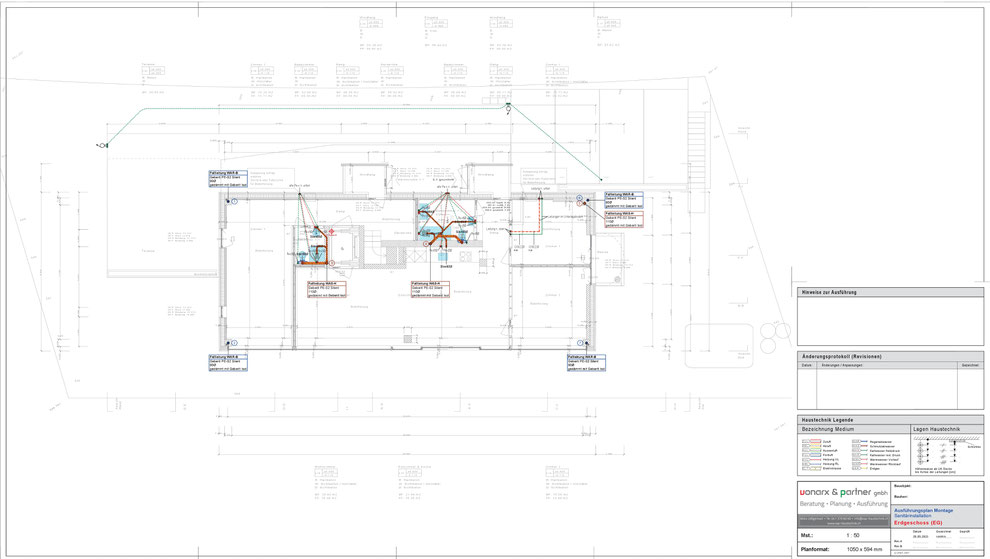Select the red Fallleitung label below the central kitchen

pos(431,289)
